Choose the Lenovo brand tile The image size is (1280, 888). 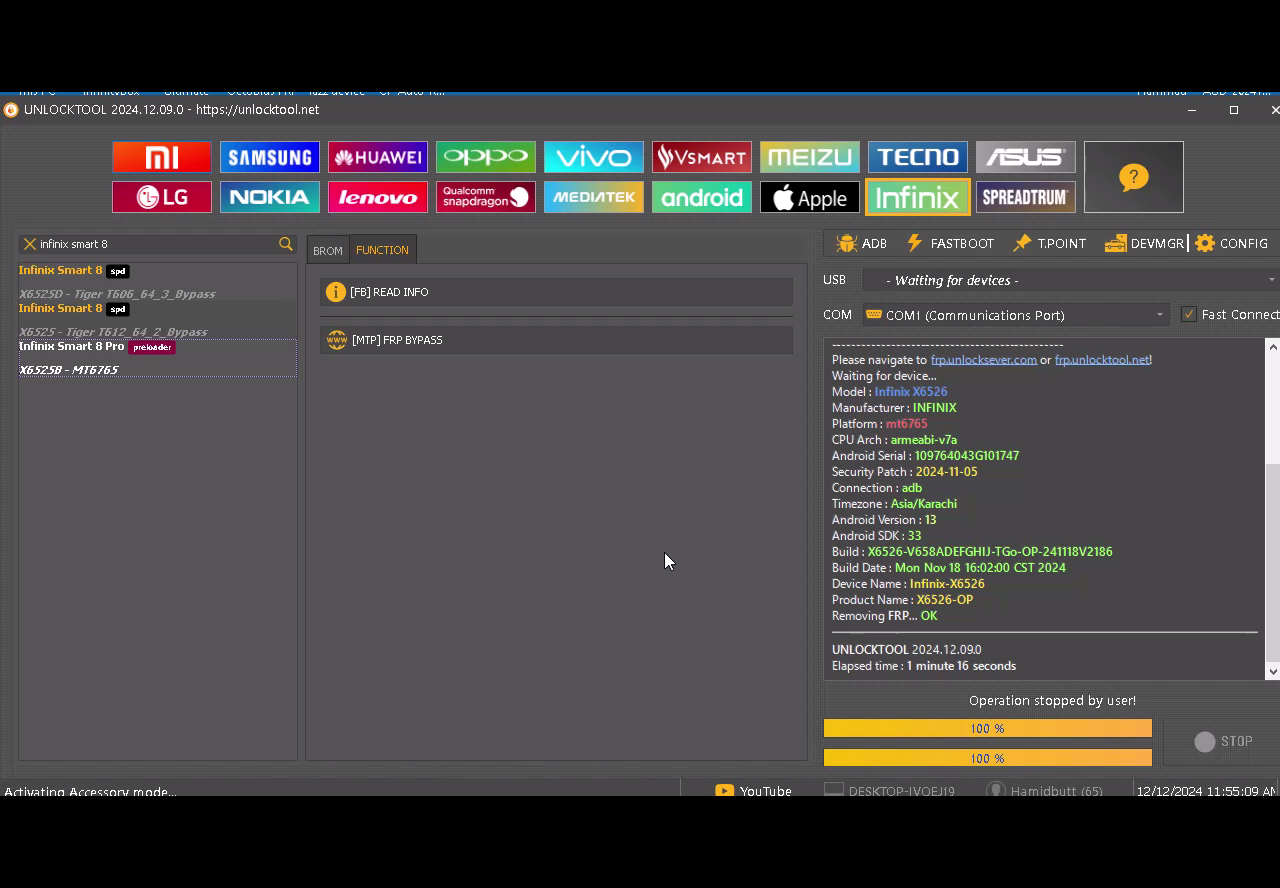378,197
